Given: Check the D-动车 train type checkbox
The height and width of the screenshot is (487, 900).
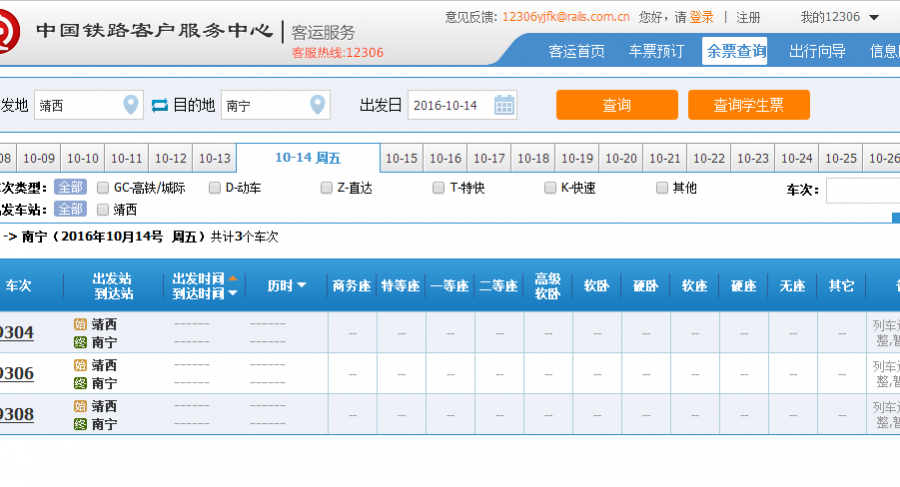Looking at the screenshot, I should 215,188.
